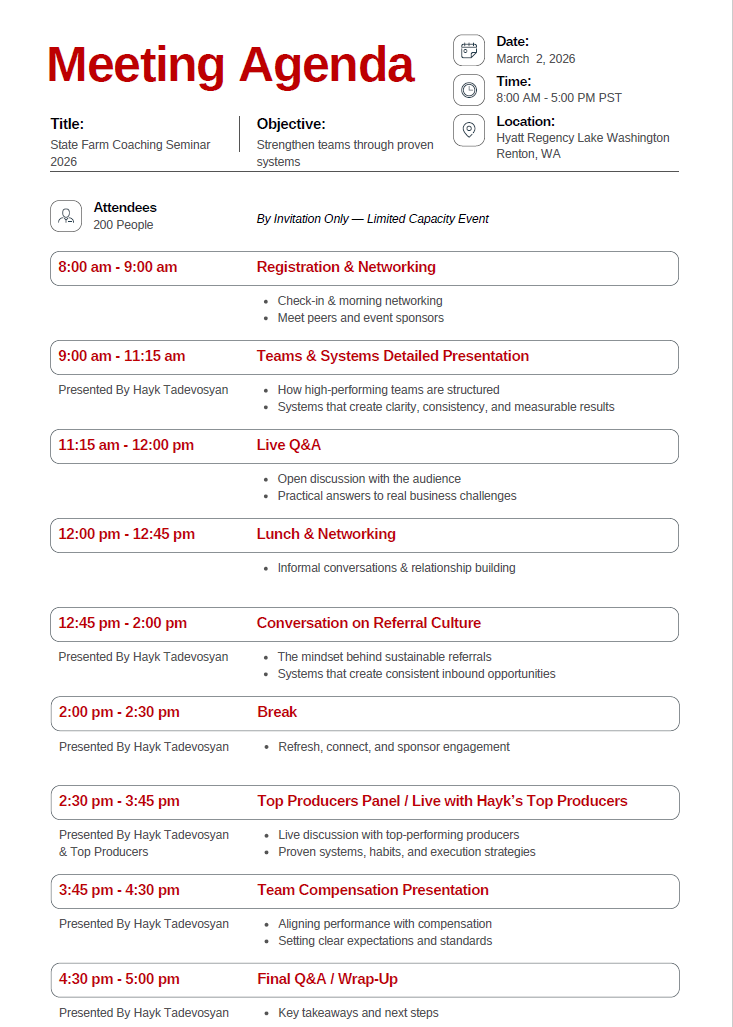Click the 8:00 am - 9:00 am time slot
Image resolution: width=733 pixels, height=1027 pixels.
click(117, 268)
